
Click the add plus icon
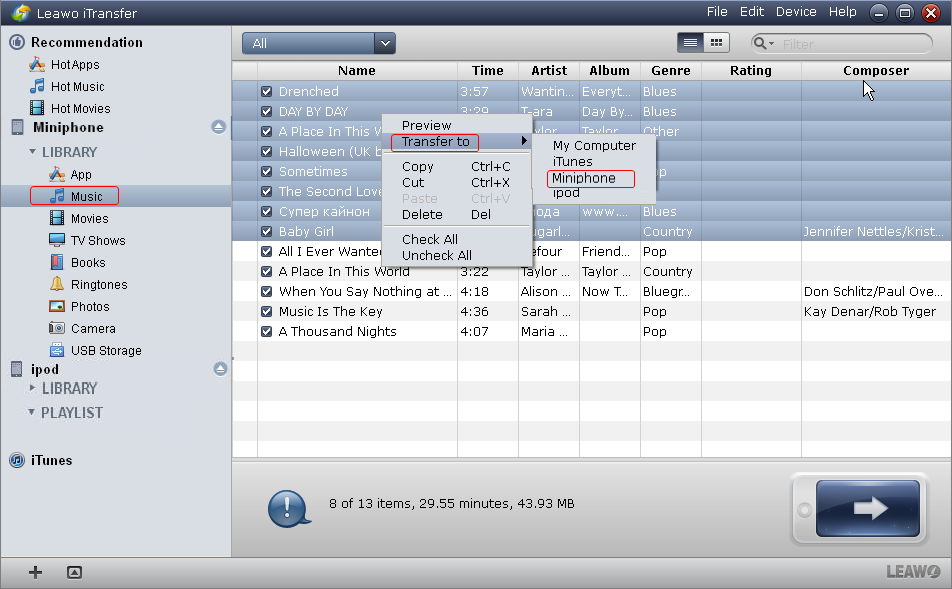click(x=35, y=572)
